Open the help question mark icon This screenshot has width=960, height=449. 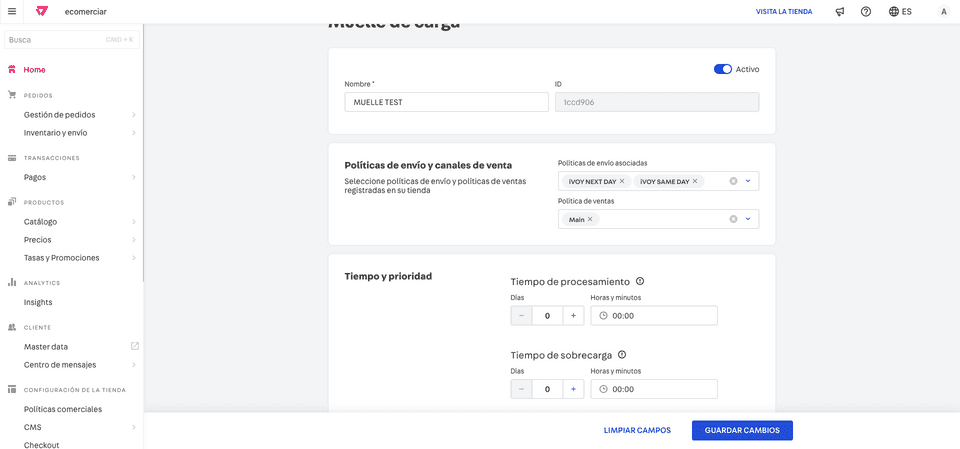[x=866, y=11]
